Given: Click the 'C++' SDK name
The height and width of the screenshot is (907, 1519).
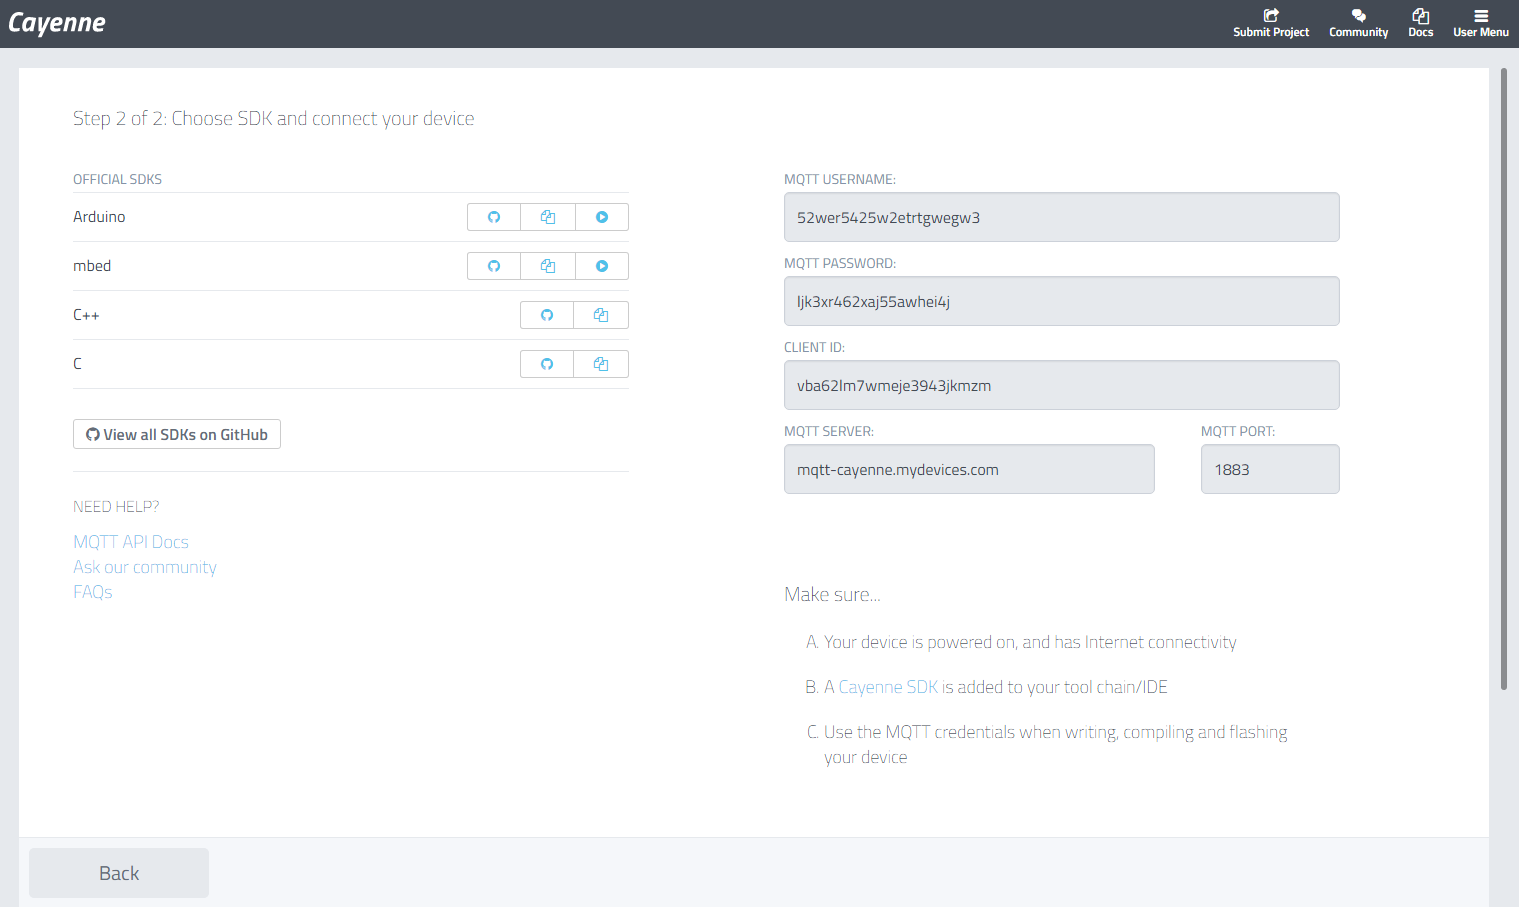Looking at the screenshot, I should (86, 315).
